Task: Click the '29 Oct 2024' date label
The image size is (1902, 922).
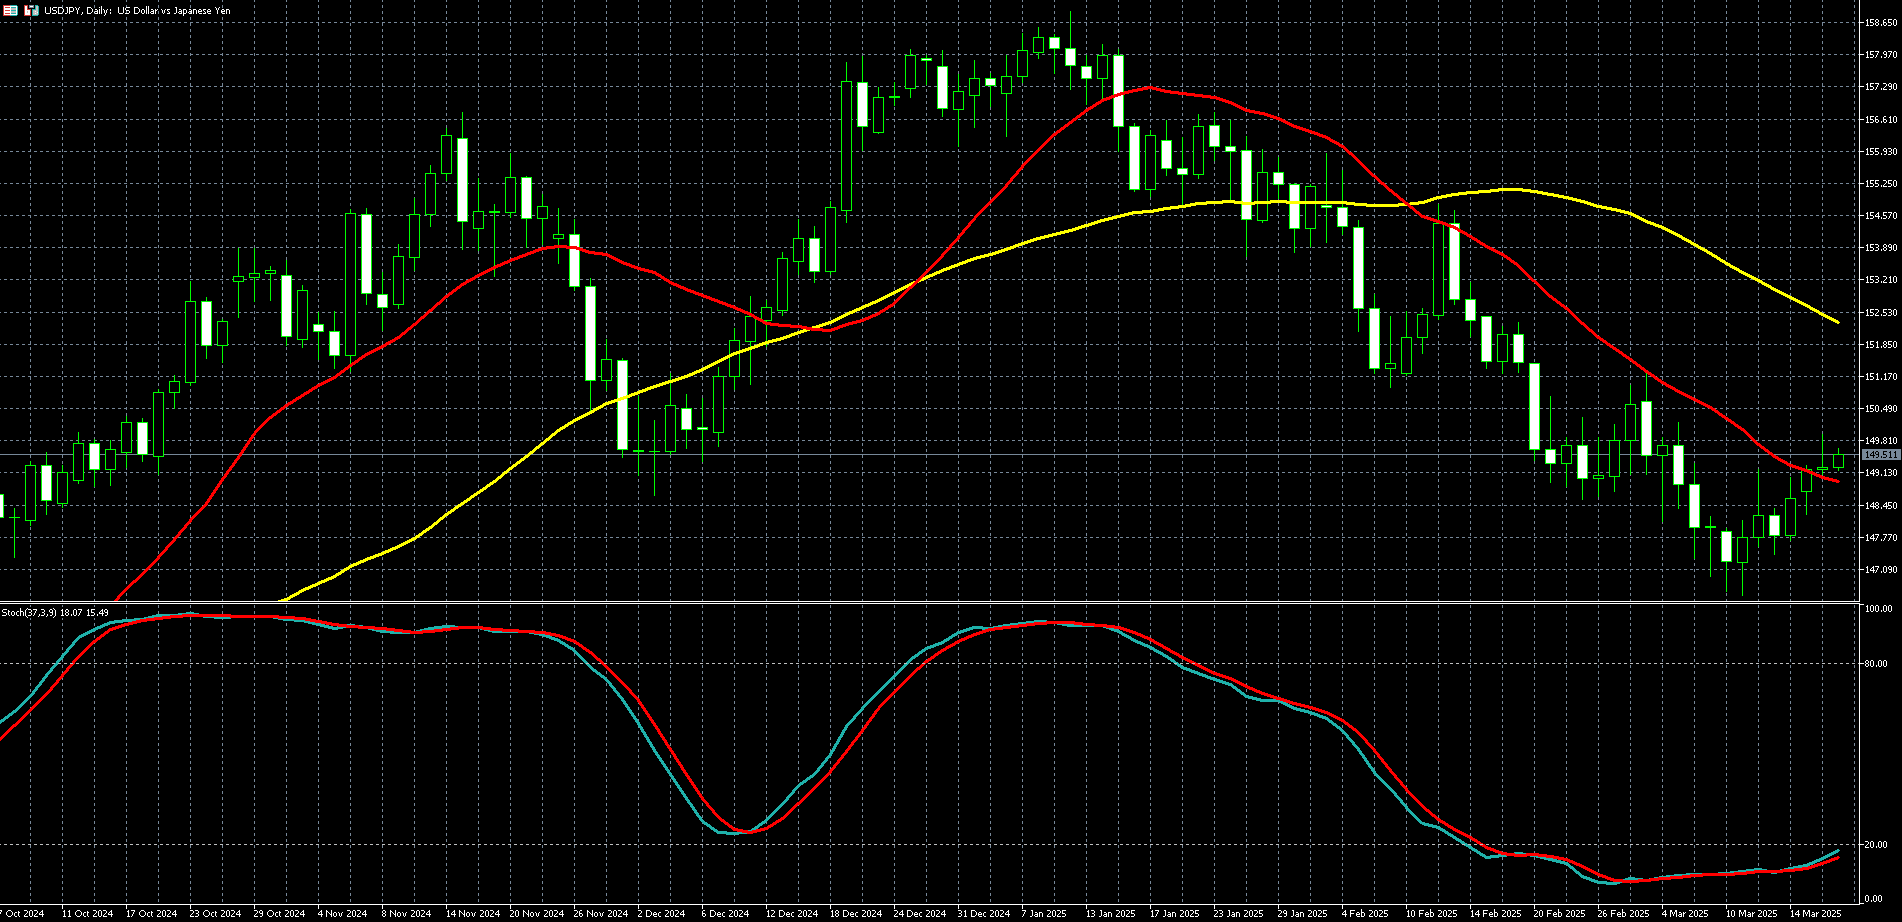Action: pyautogui.click(x=279, y=914)
